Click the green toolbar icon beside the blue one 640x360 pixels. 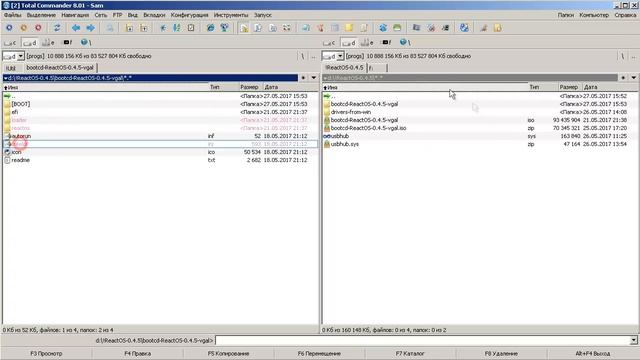coord(397,28)
